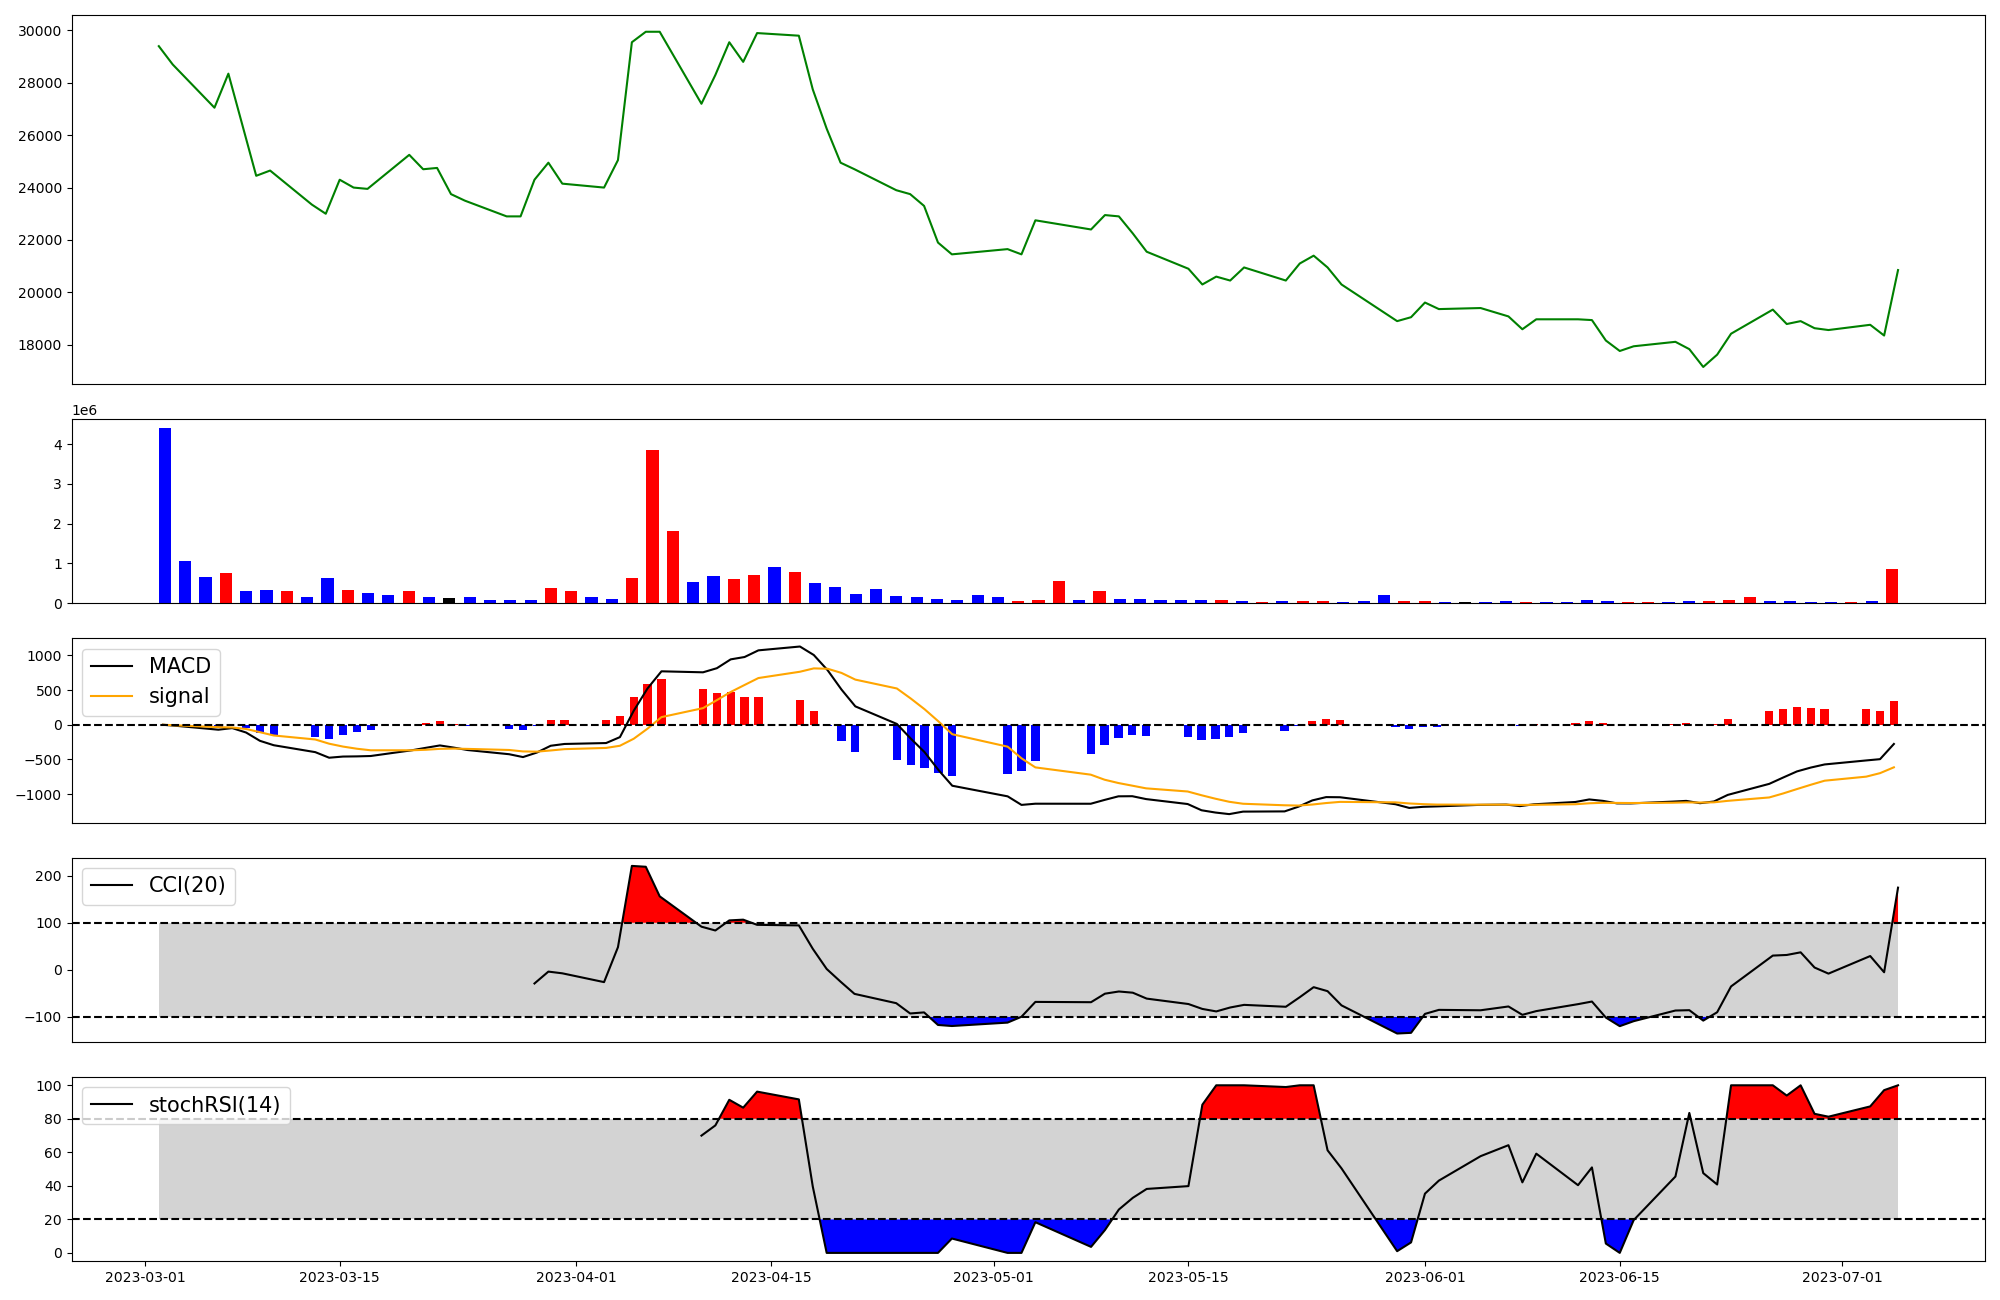
Task: Click the 2023-06-15 date tick label
Action: (x=1620, y=1277)
